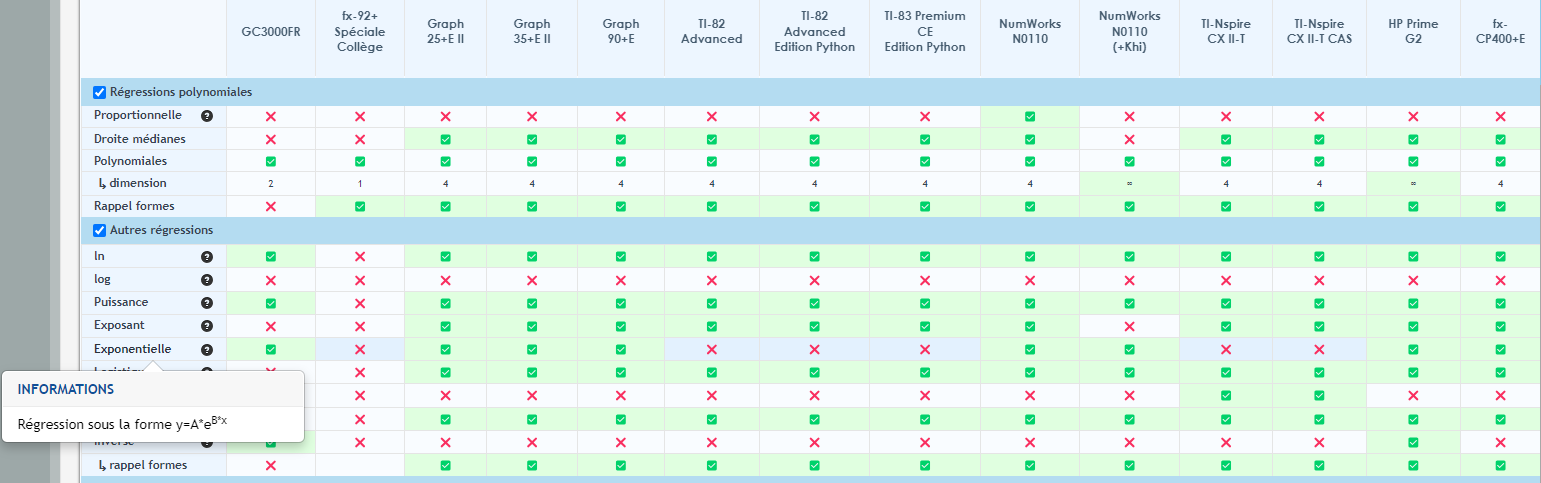
Task: Click the INFORMATIONS tooltip heading
Action: point(65,389)
